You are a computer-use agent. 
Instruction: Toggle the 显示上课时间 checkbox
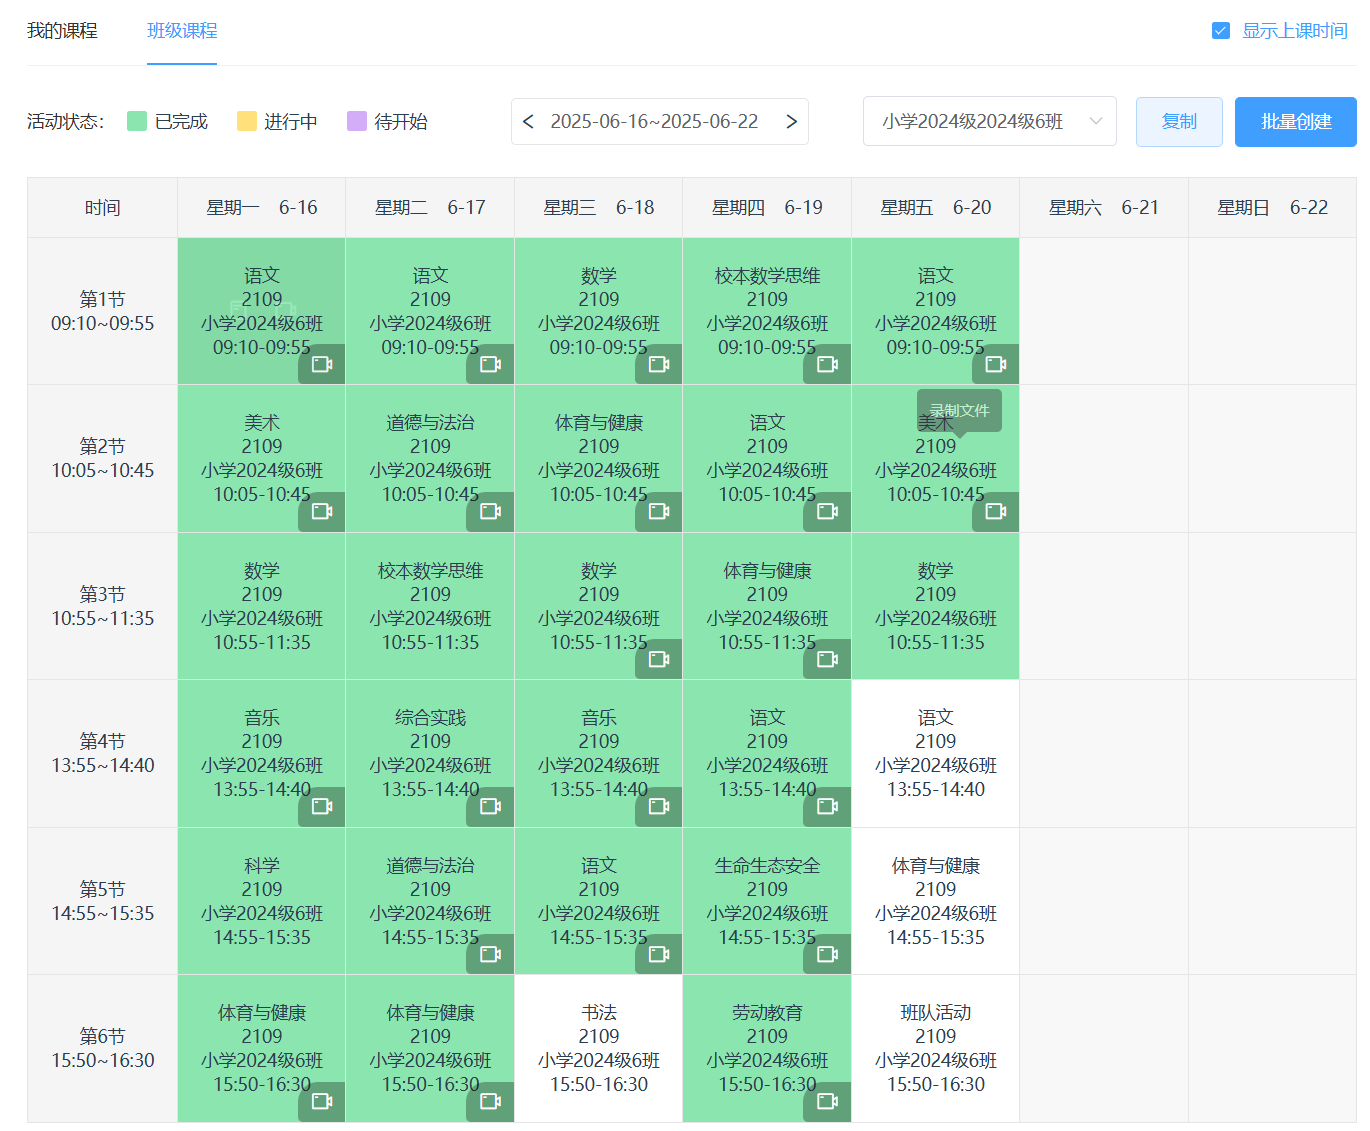pyautogui.click(x=1220, y=31)
